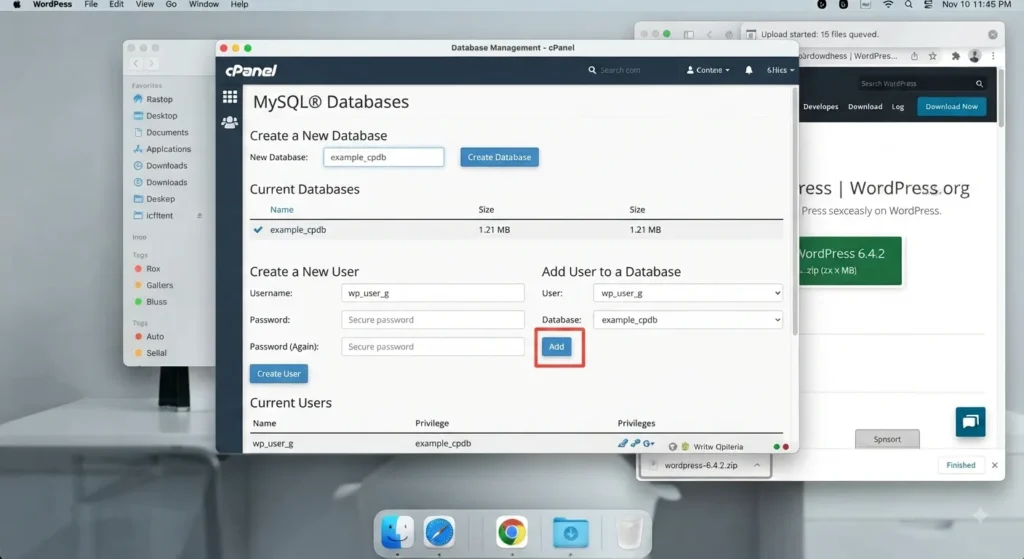Click the Add button for user to database

point(556,347)
